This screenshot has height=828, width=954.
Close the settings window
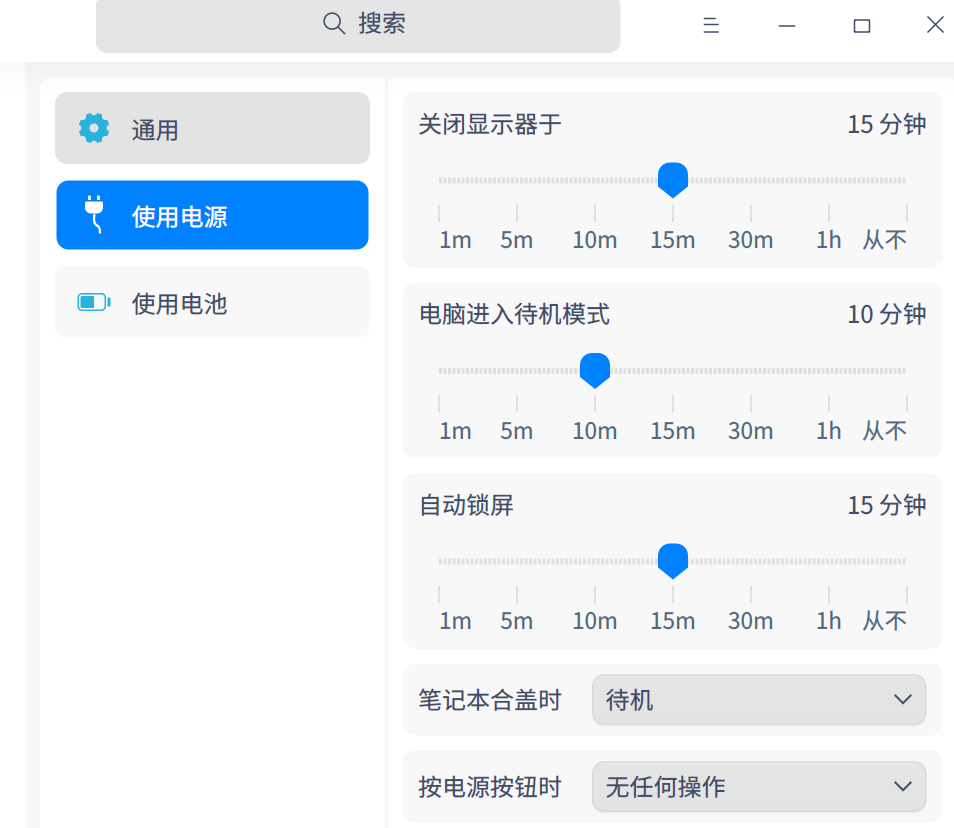tap(935, 25)
